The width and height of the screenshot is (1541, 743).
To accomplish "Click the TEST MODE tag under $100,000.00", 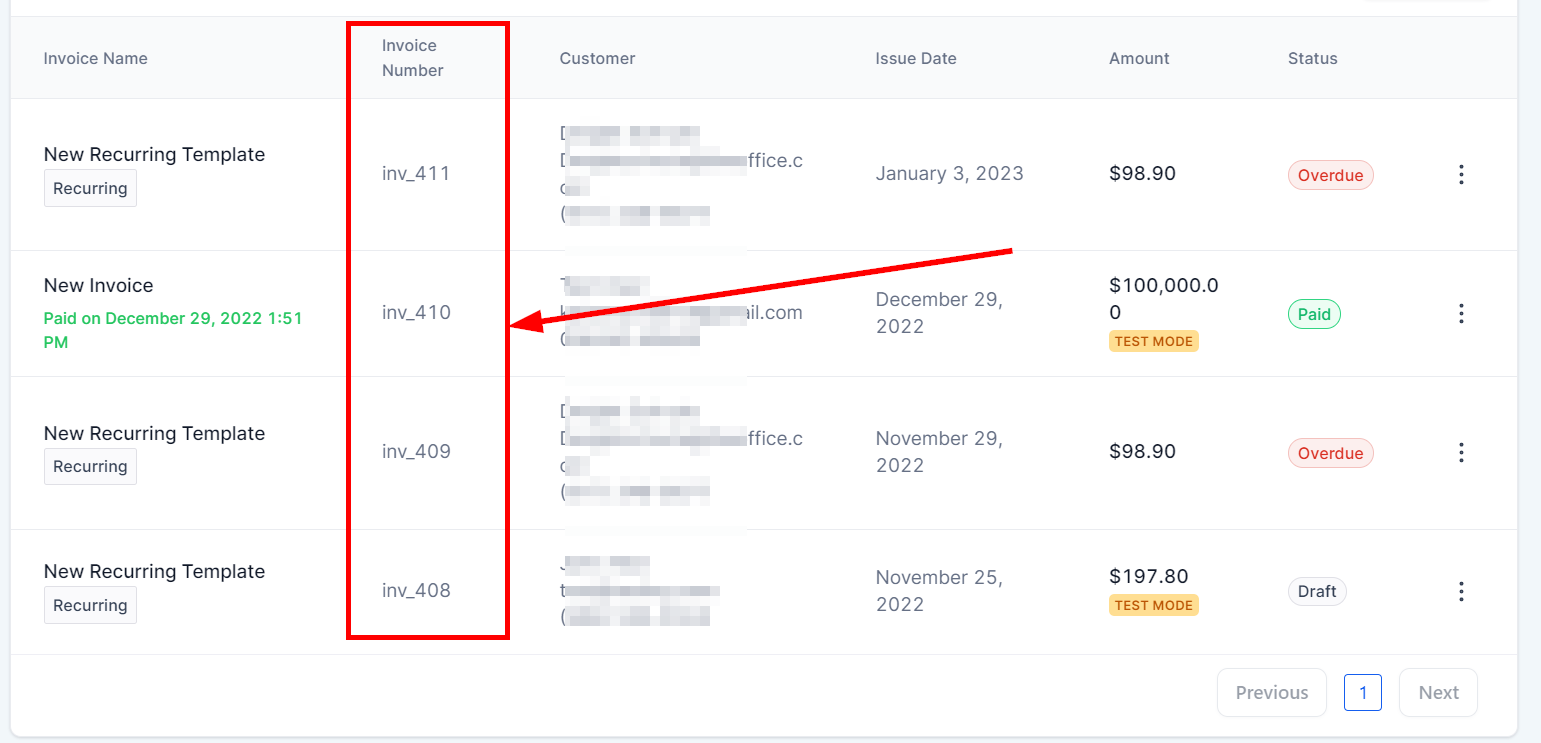I will click(x=1153, y=342).
